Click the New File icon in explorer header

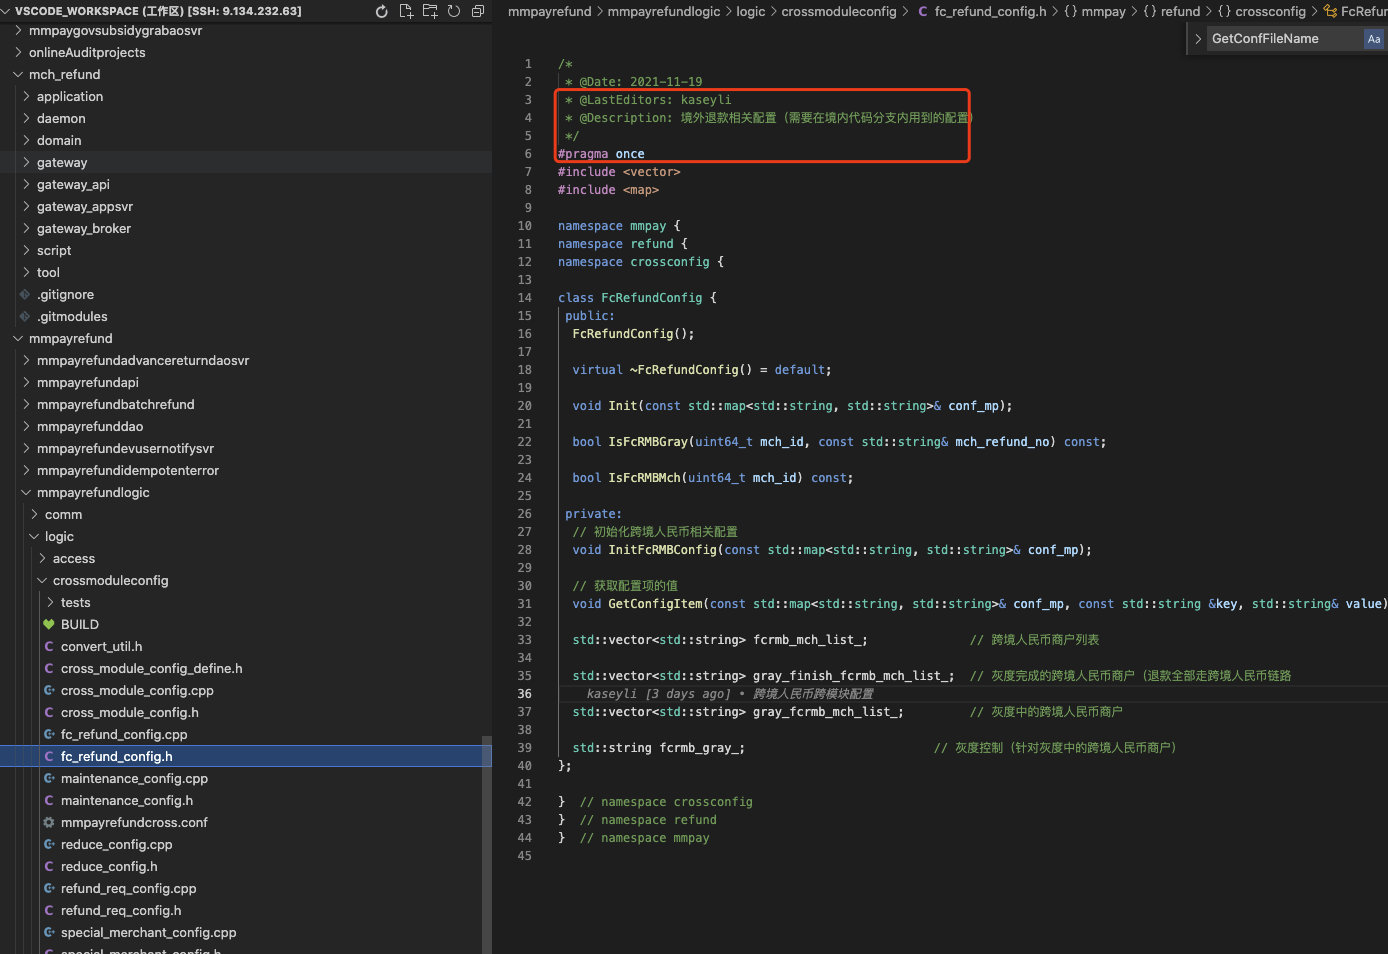point(406,11)
